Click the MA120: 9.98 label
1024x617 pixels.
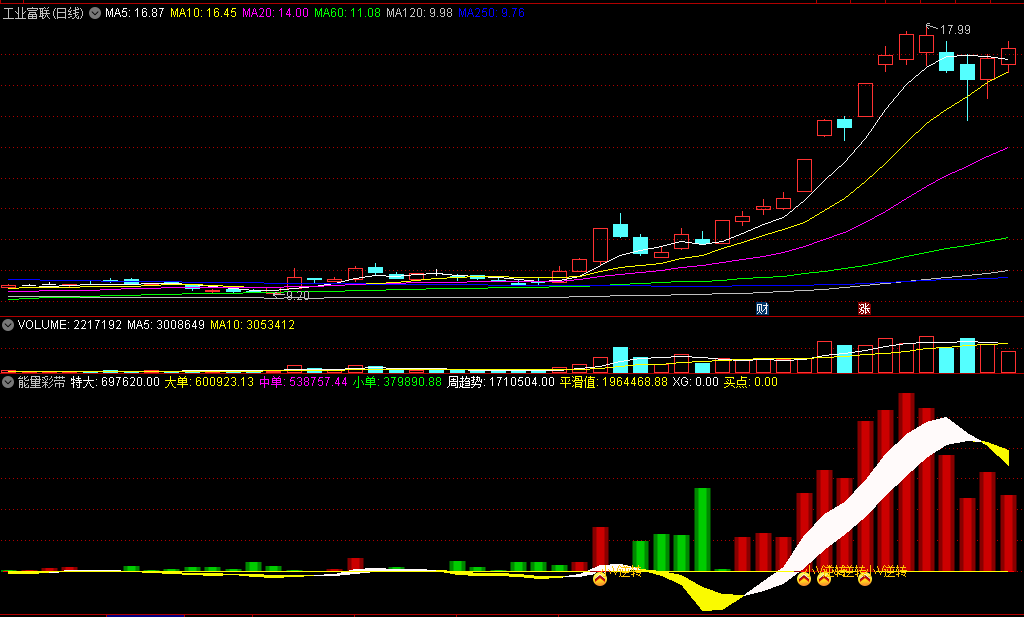click(419, 13)
